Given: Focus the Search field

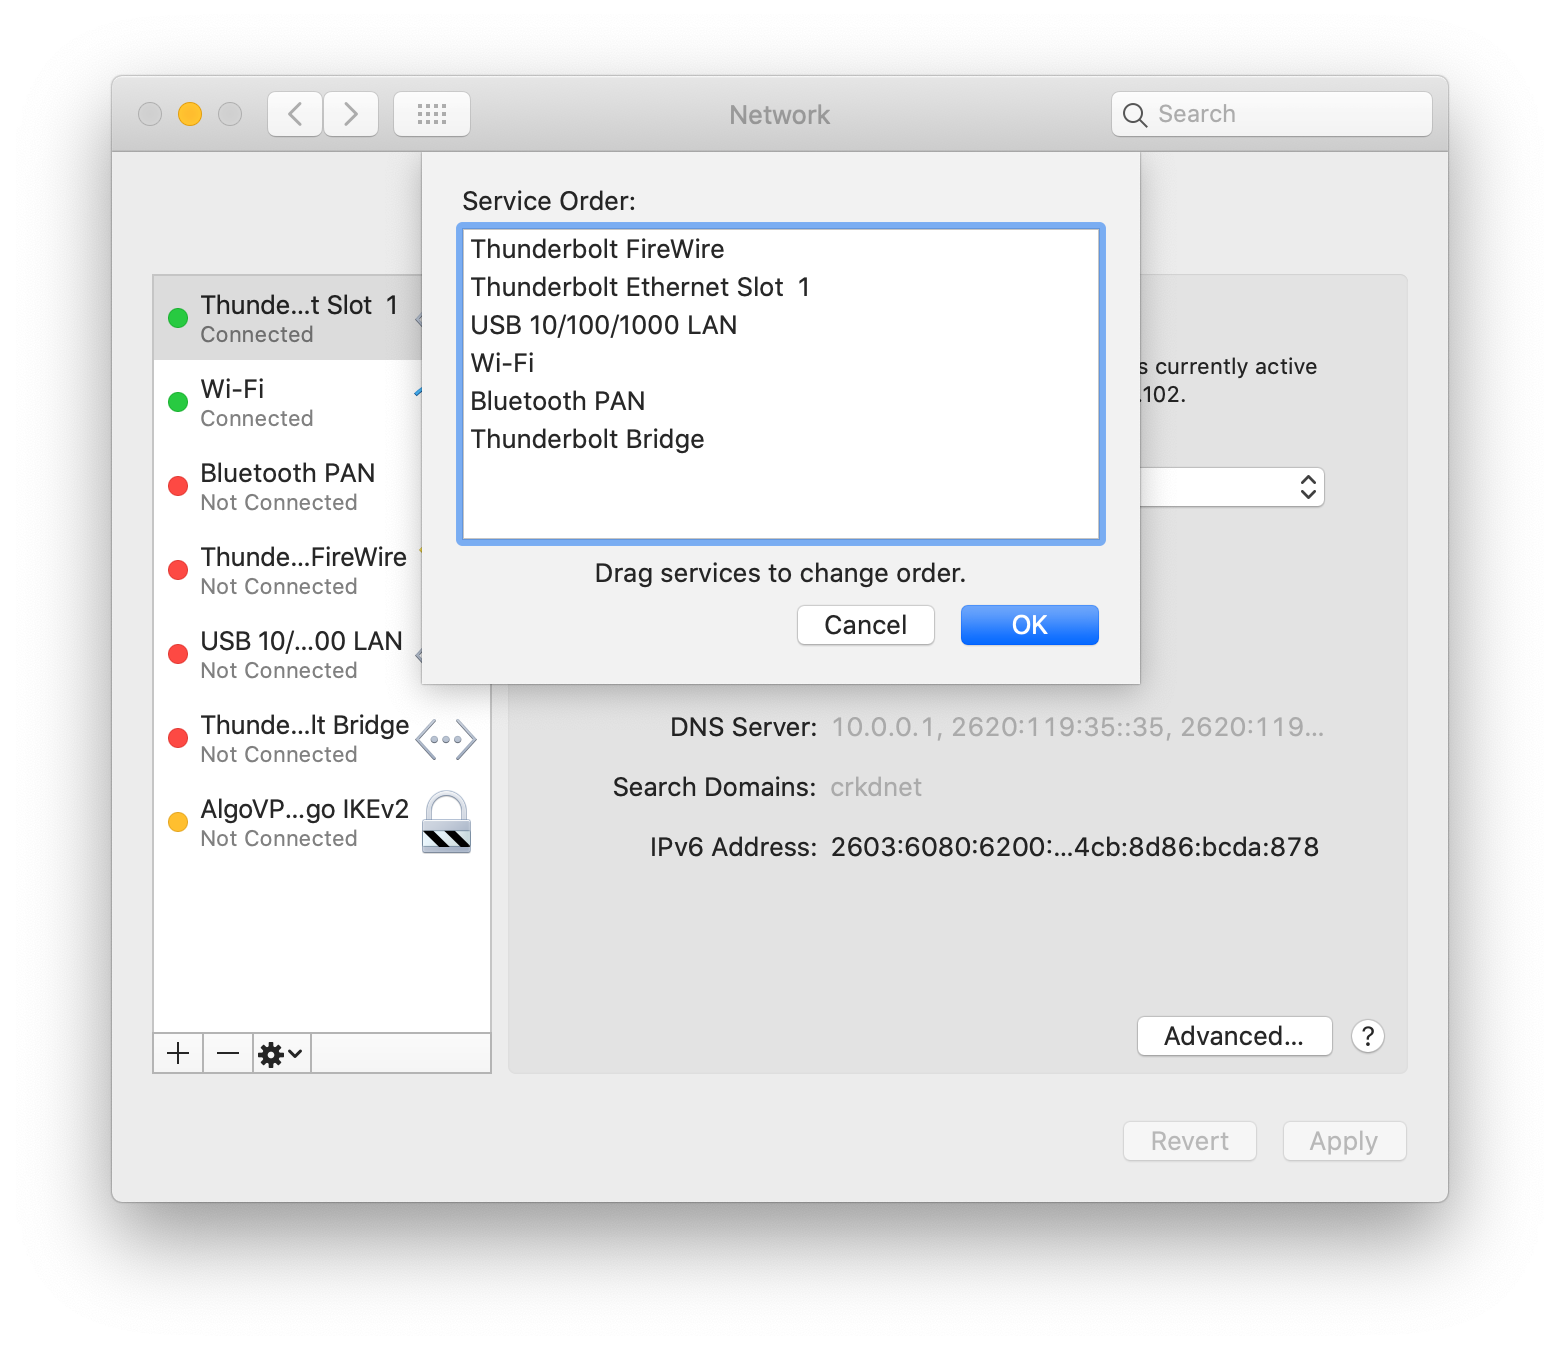Looking at the screenshot, I should coord(1271,114).
